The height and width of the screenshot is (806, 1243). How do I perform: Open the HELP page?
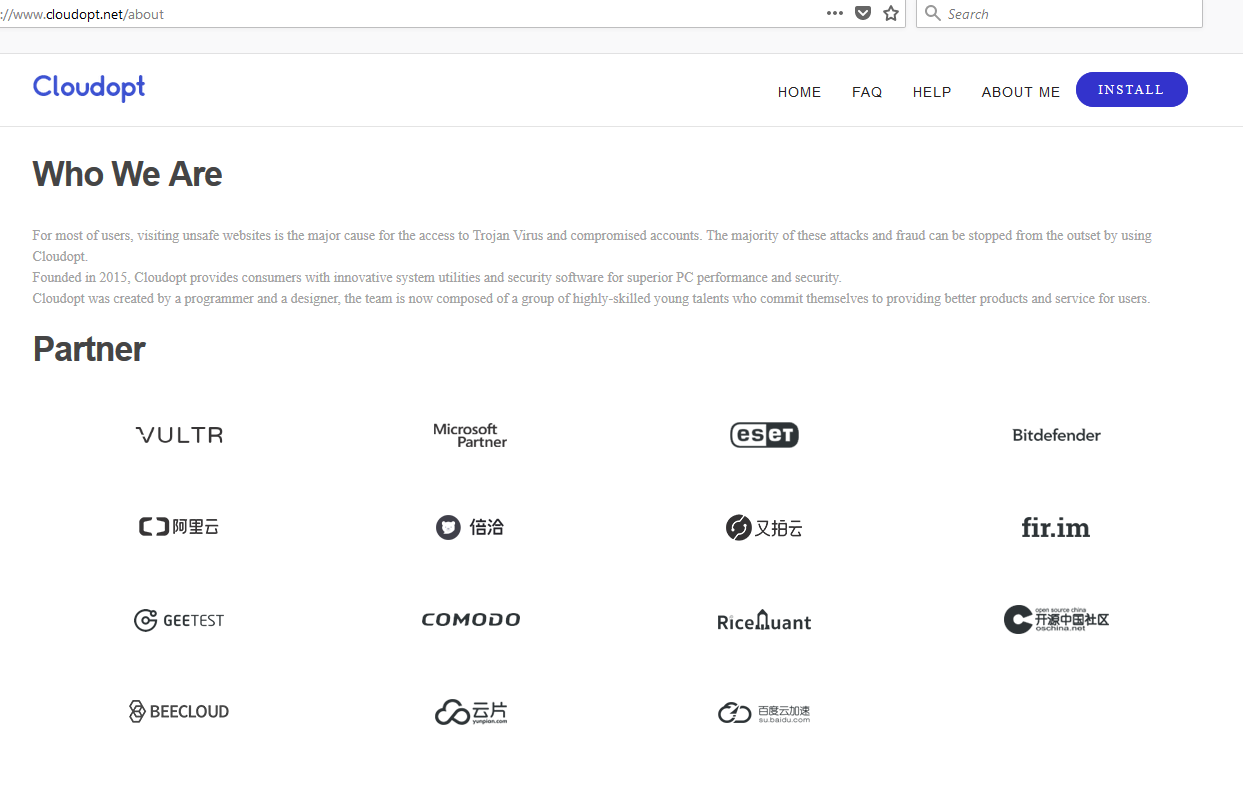(932, 92)
